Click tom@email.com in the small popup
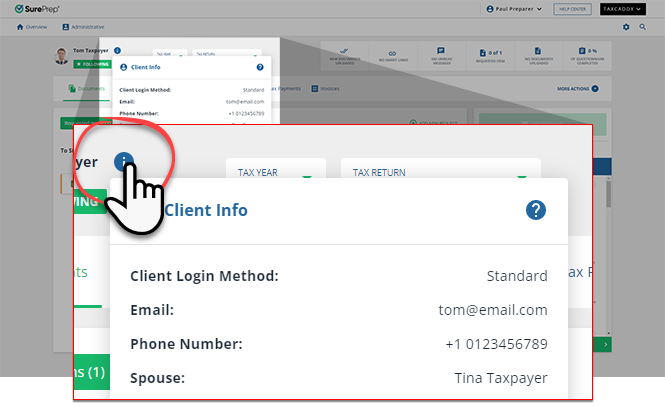 tap(245, 102)
